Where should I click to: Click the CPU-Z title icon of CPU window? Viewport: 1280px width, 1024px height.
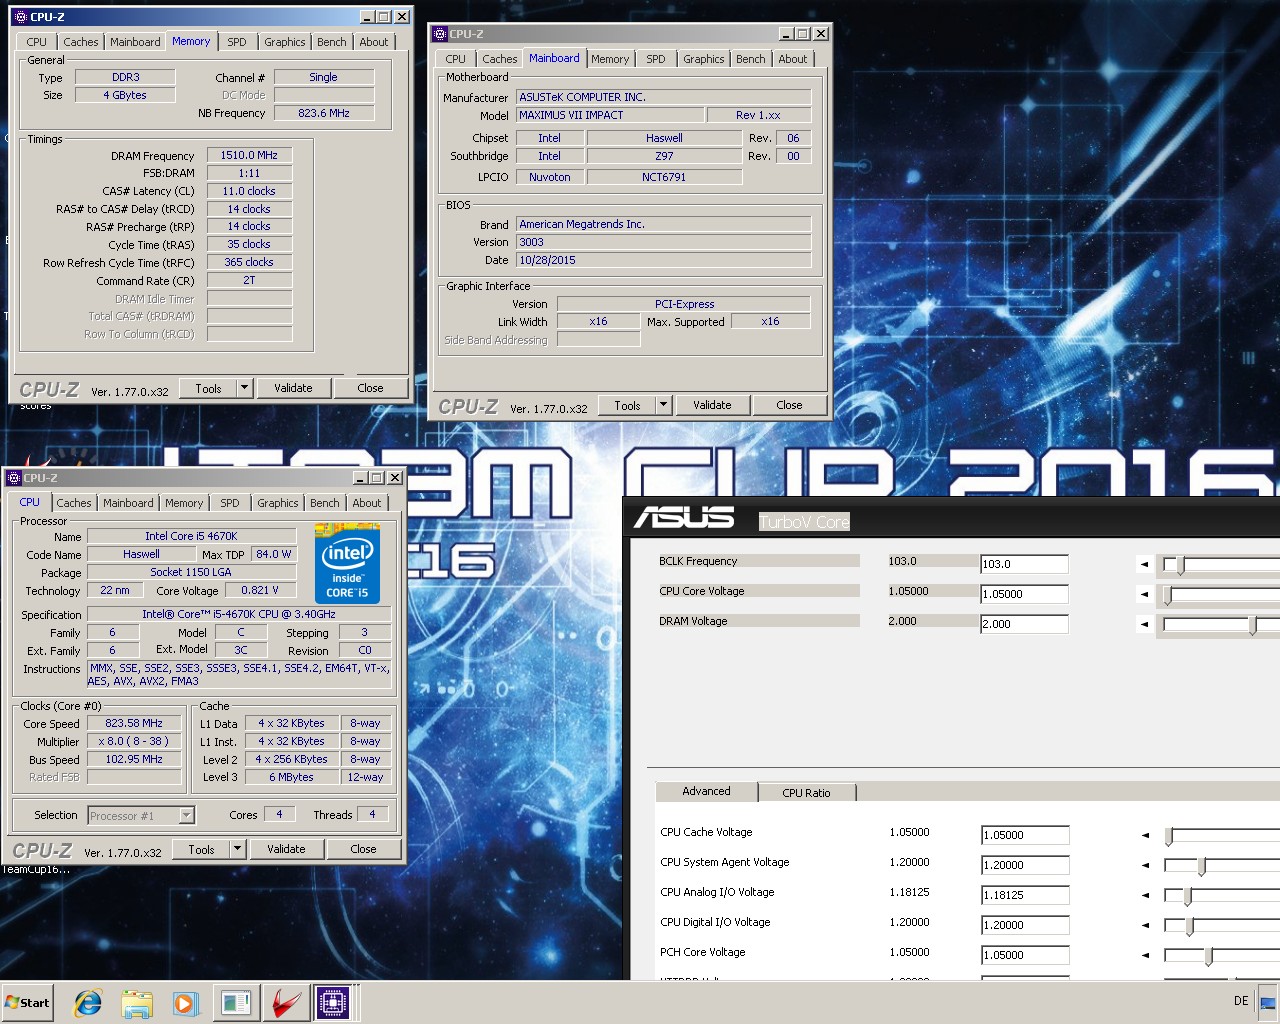click(x=14, y=478)
